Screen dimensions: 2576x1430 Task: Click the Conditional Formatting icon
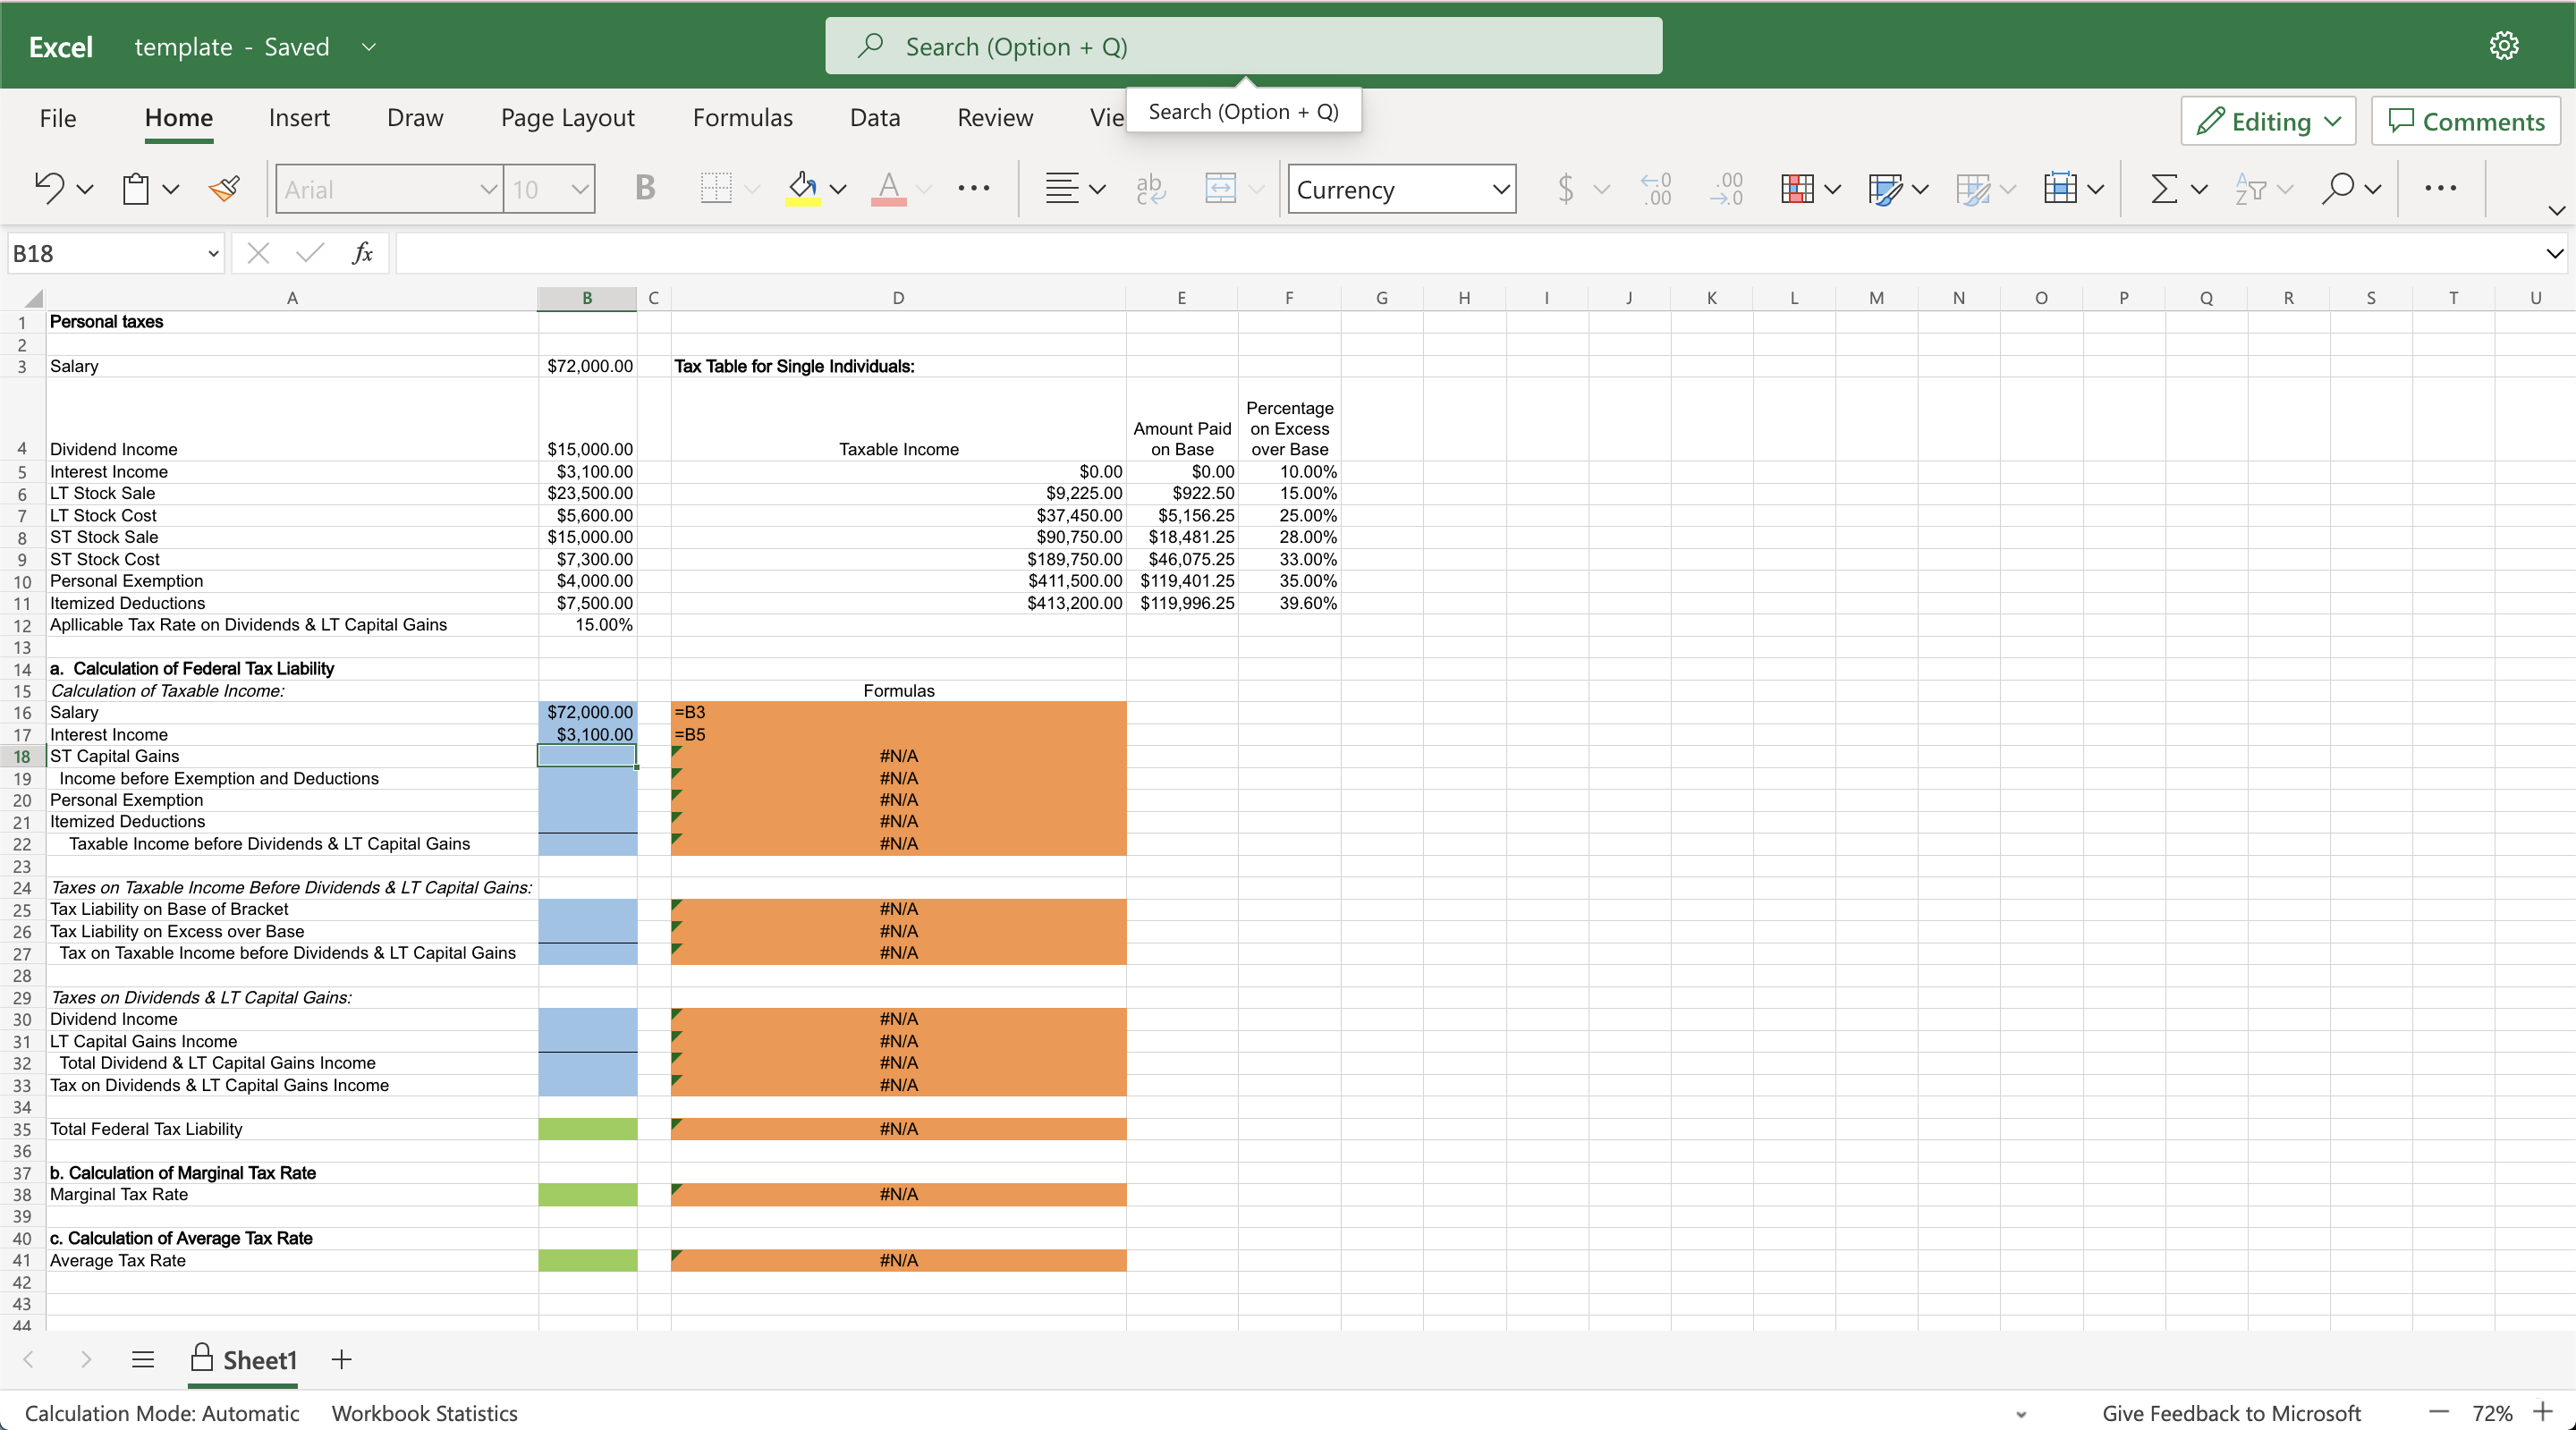[x=1796, y=189]
